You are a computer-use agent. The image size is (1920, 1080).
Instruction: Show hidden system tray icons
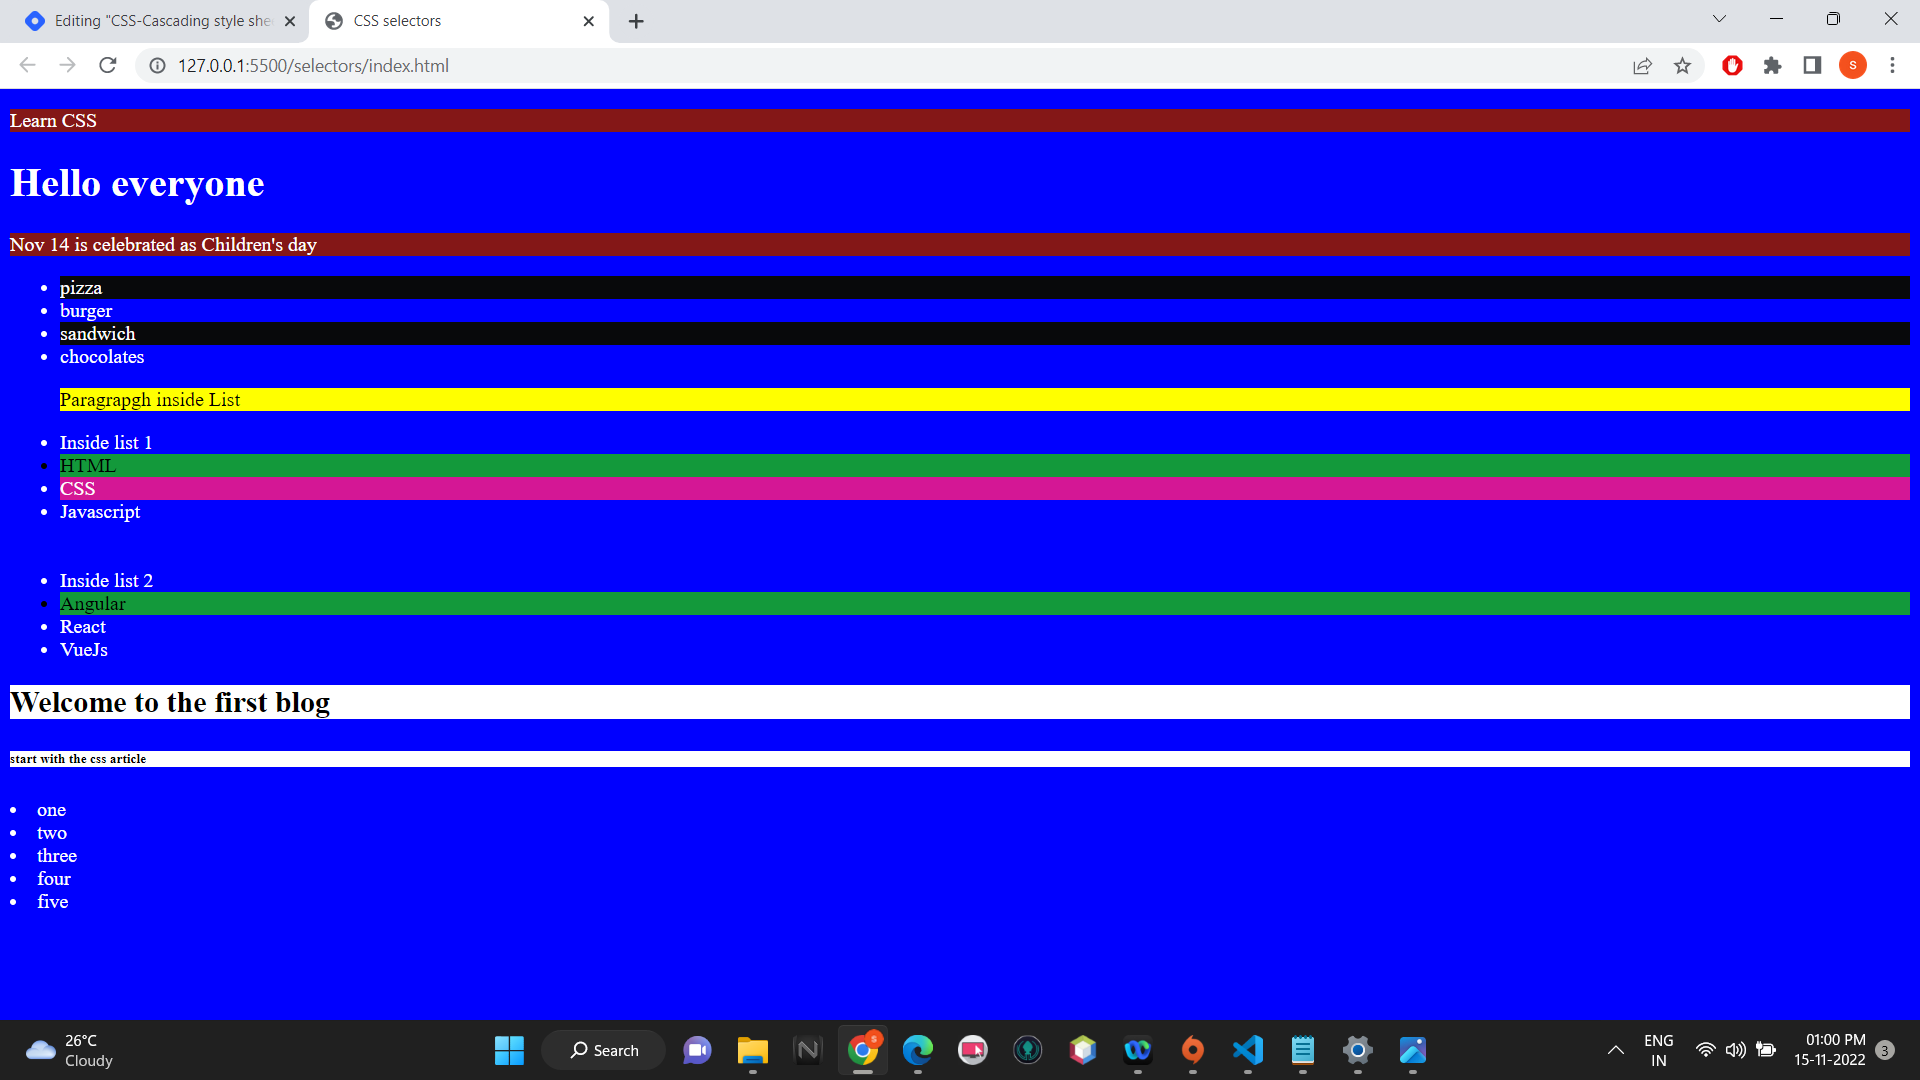coord(1615,1050)
